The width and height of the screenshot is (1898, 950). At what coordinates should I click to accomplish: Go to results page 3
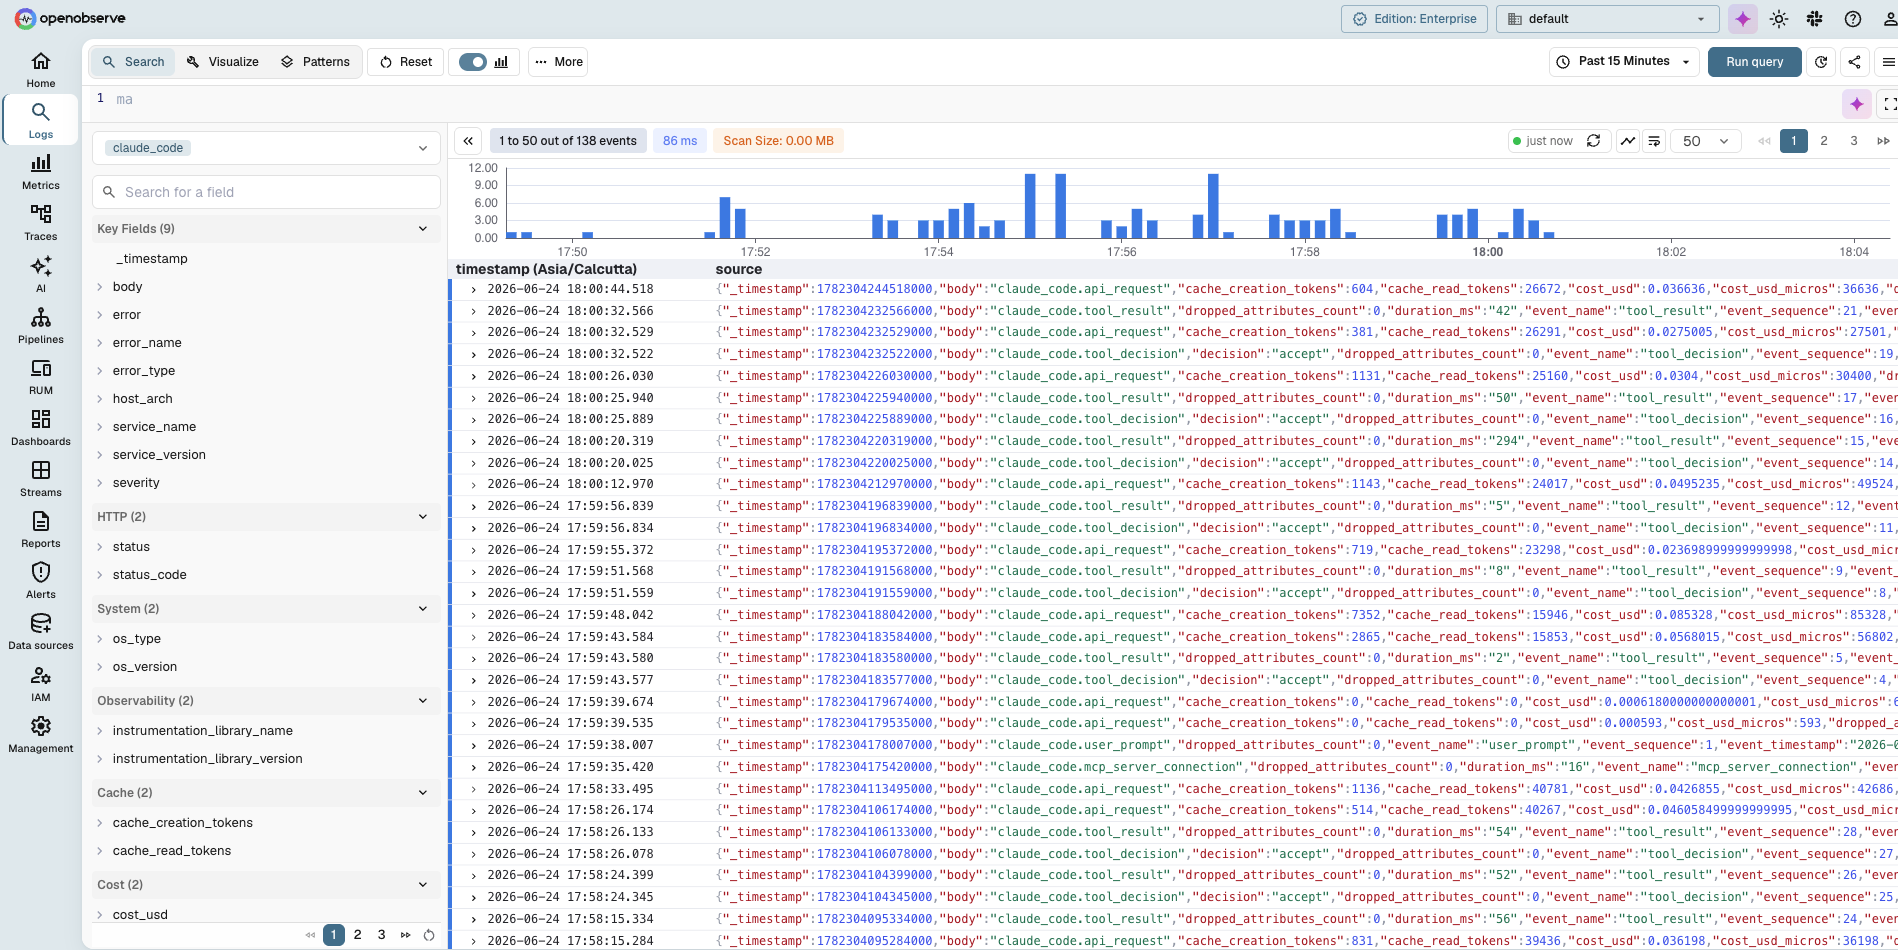(x=1854, y=141)
